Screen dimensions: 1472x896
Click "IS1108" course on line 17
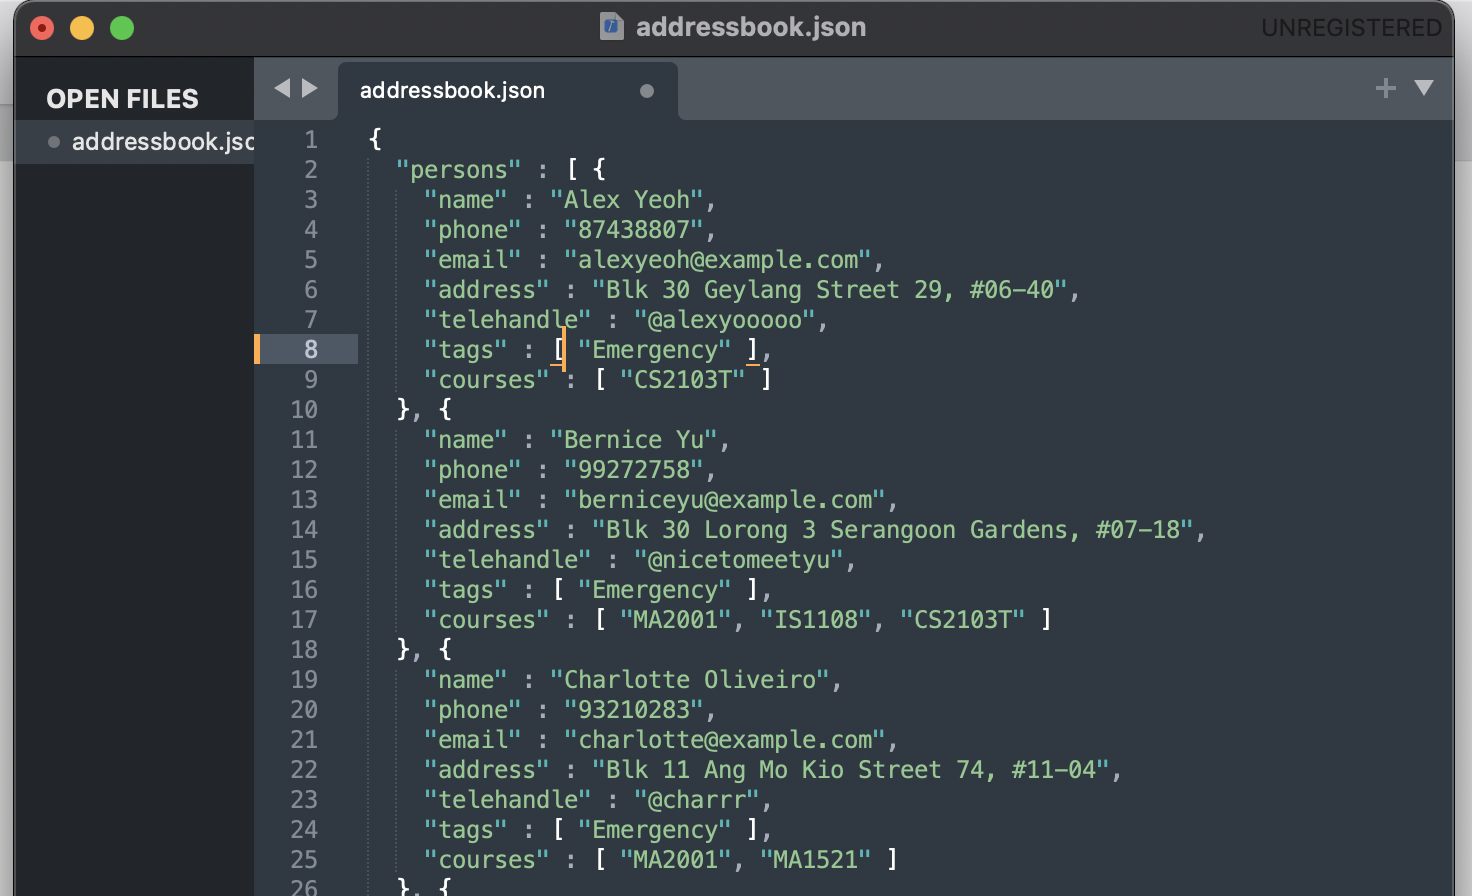(816, 619)
